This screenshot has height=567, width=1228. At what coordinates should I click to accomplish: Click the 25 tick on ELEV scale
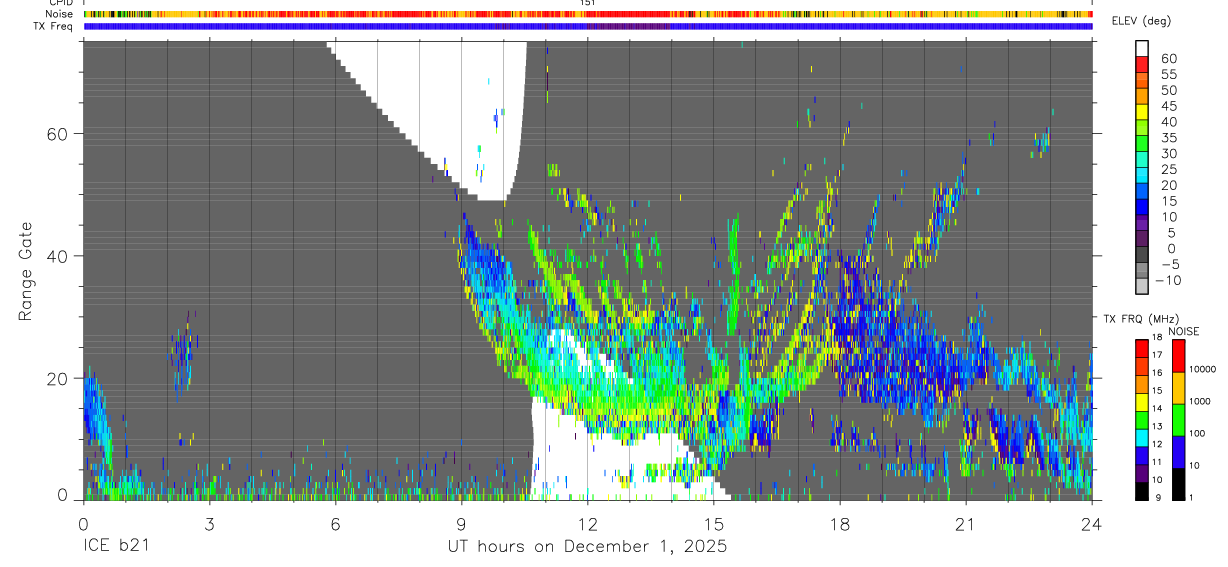coord(1169,169)
